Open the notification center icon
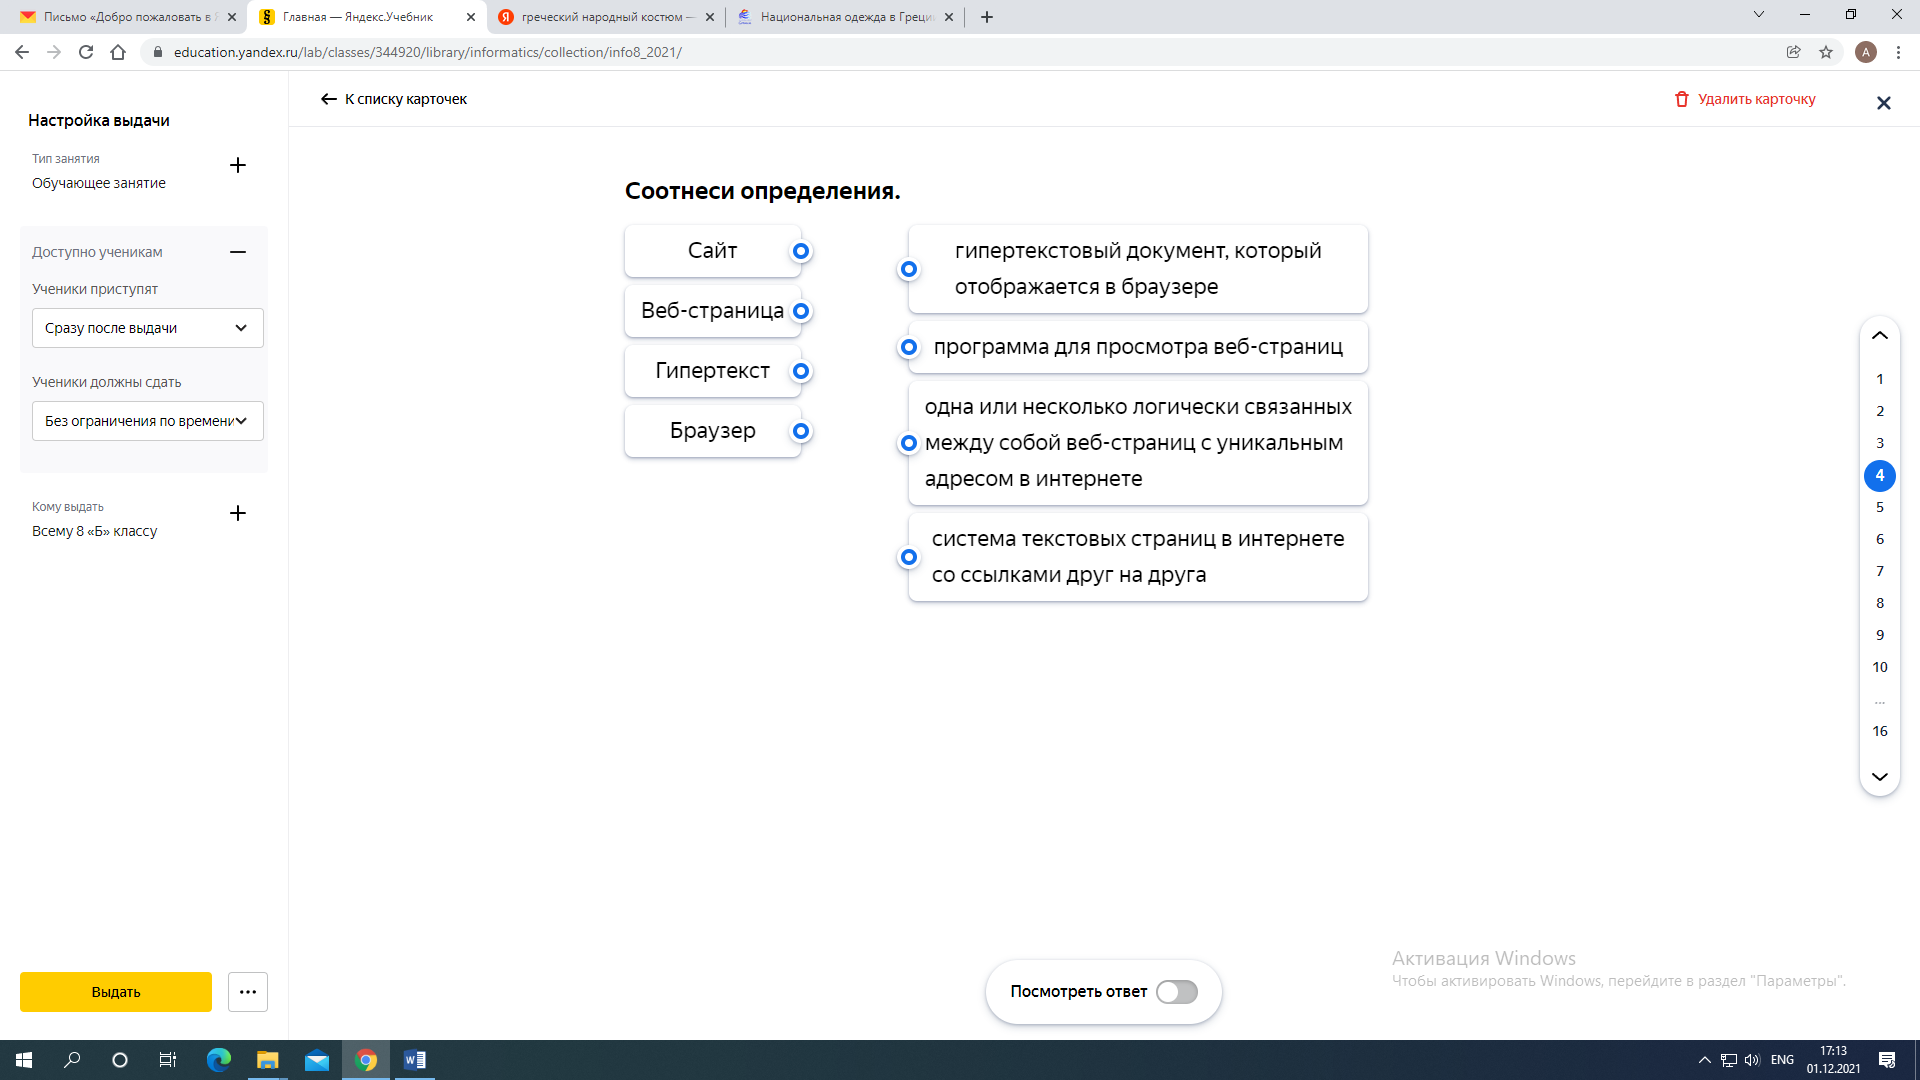 (1887, 1060)
